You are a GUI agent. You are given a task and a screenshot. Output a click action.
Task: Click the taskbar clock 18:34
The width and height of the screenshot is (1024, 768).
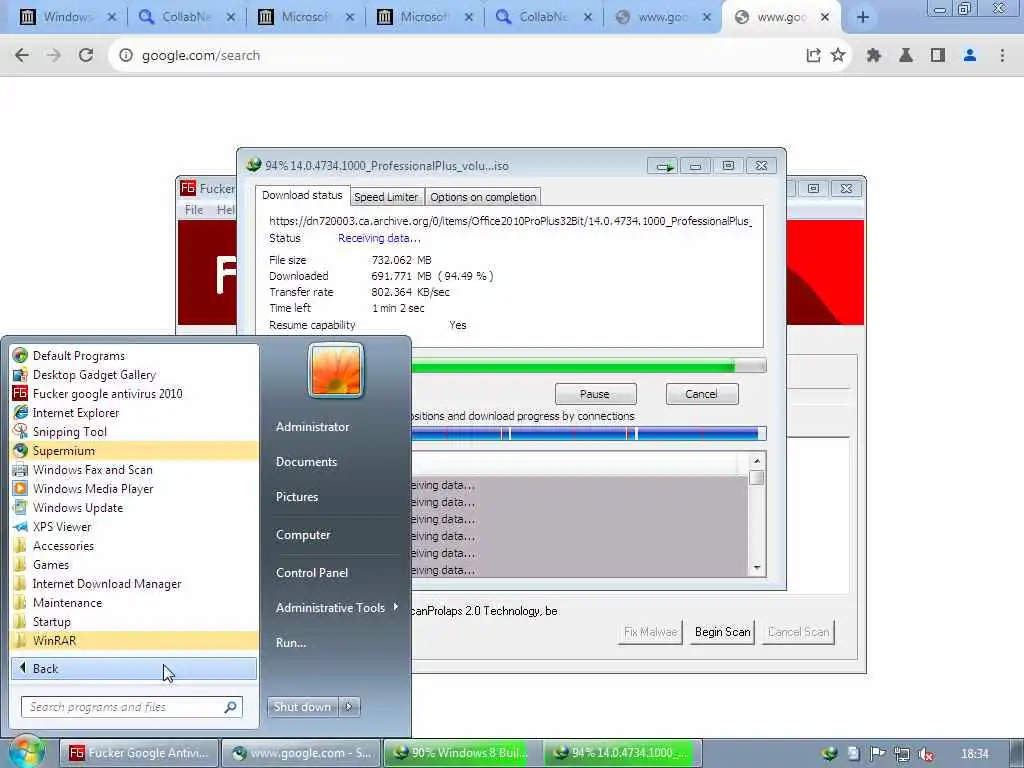coord(975,754)
